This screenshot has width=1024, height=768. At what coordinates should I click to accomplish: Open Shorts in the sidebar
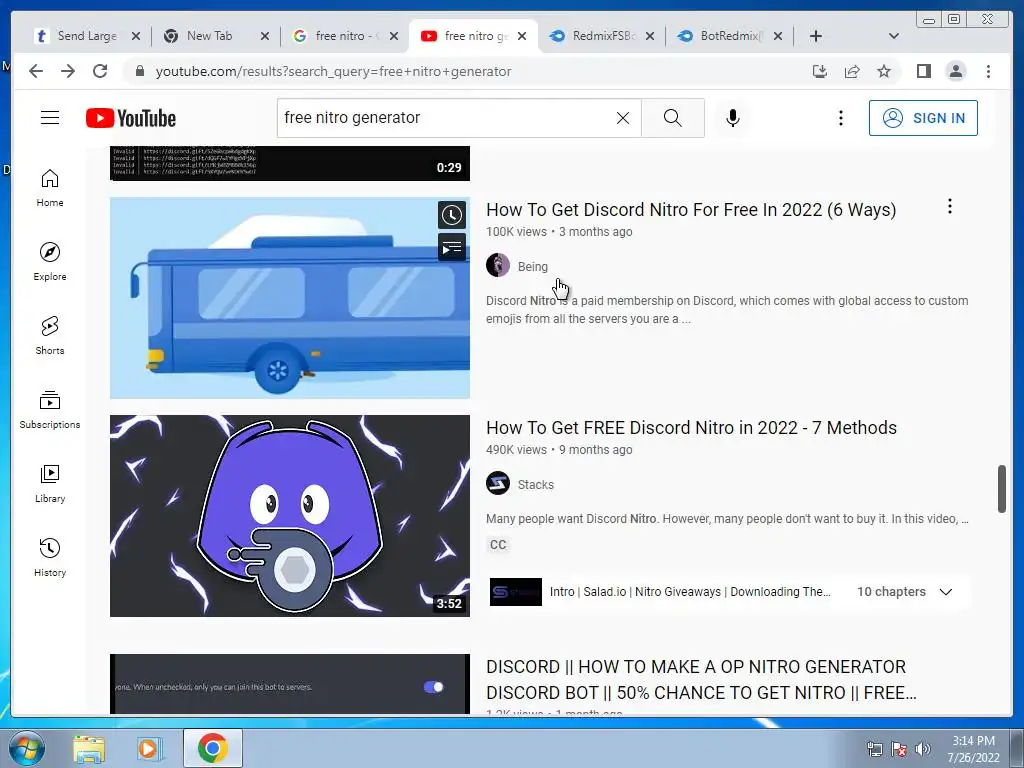tap(50, 336)
